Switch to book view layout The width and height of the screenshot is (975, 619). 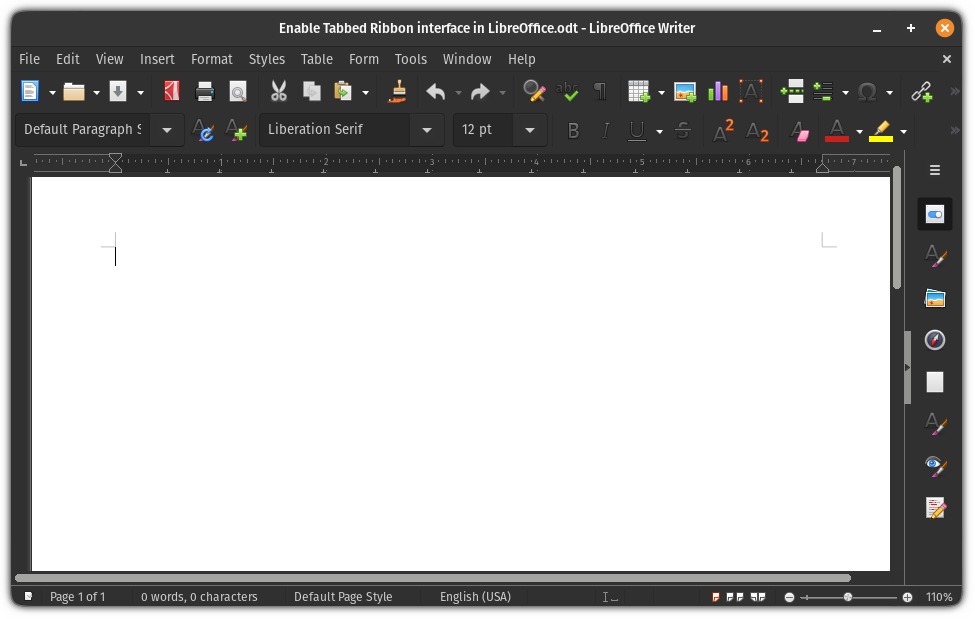point(757,596)
